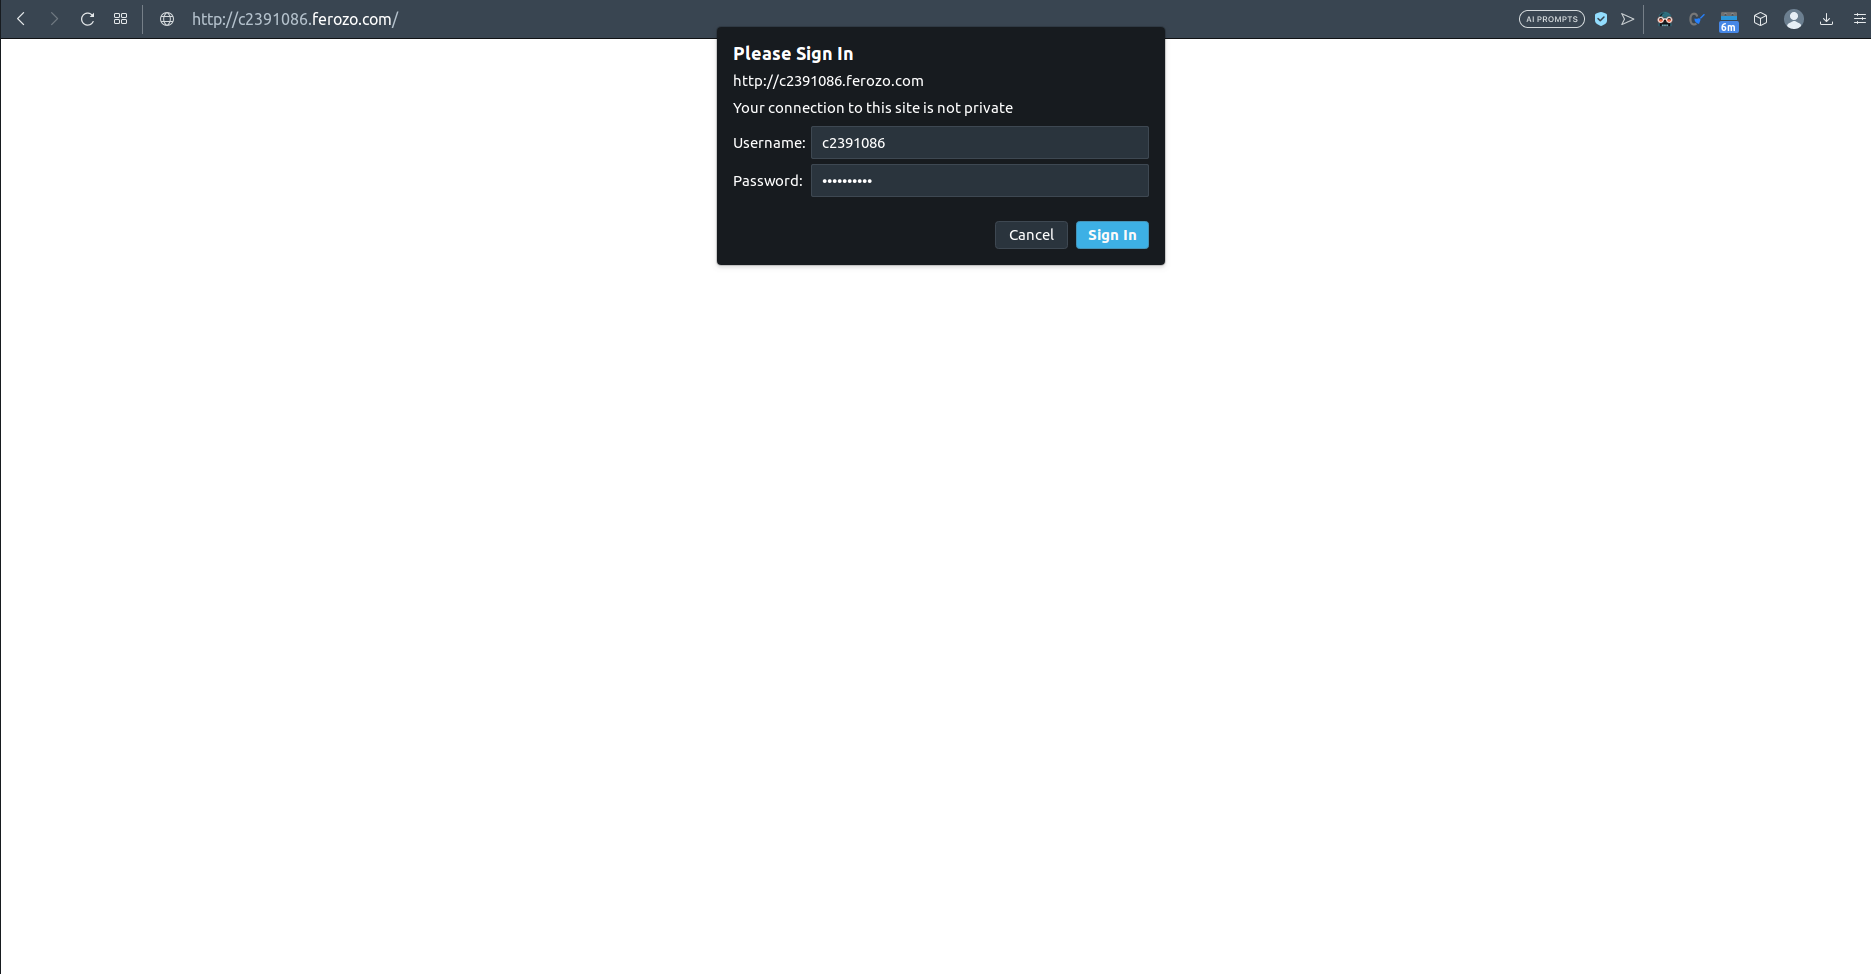Click the forward navigation arrow
The width and height of the screenshot is (1871, 974).
[x=54, y=19]
